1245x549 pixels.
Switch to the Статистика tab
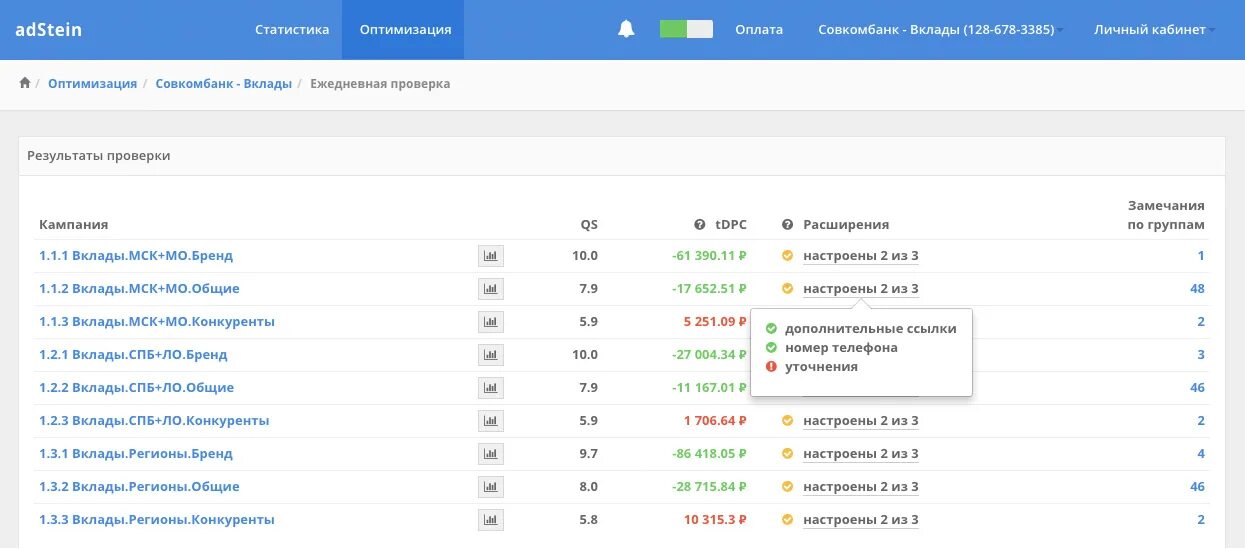[x=292, y=29]
